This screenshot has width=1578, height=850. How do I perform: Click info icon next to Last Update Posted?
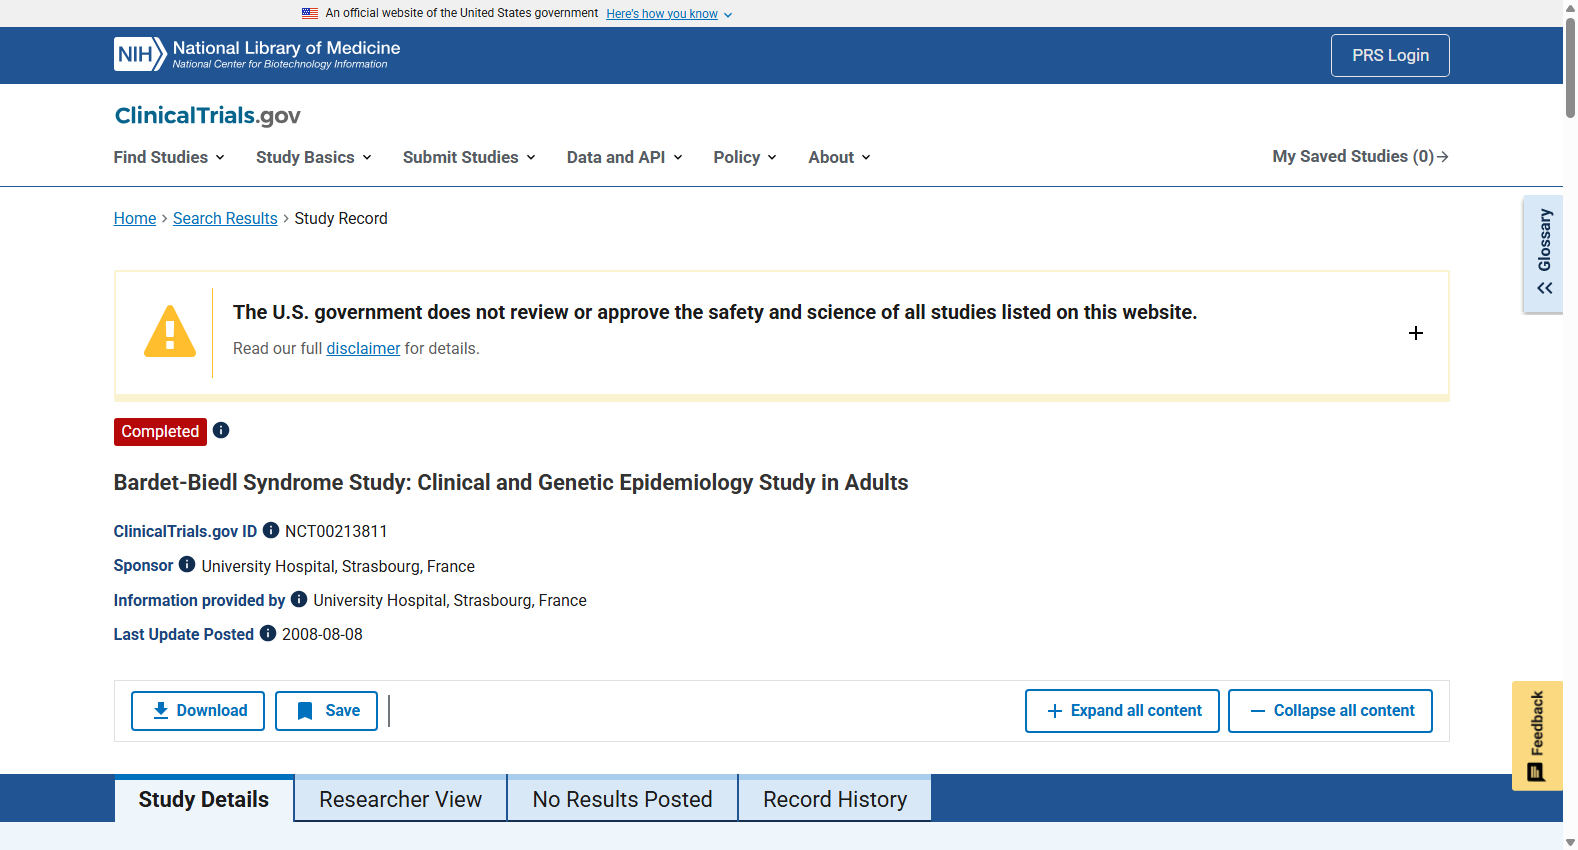click(268, 633)
